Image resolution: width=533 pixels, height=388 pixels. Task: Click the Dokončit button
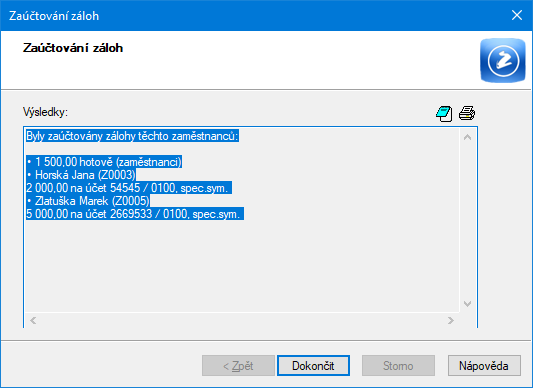[x=313, y=366]
